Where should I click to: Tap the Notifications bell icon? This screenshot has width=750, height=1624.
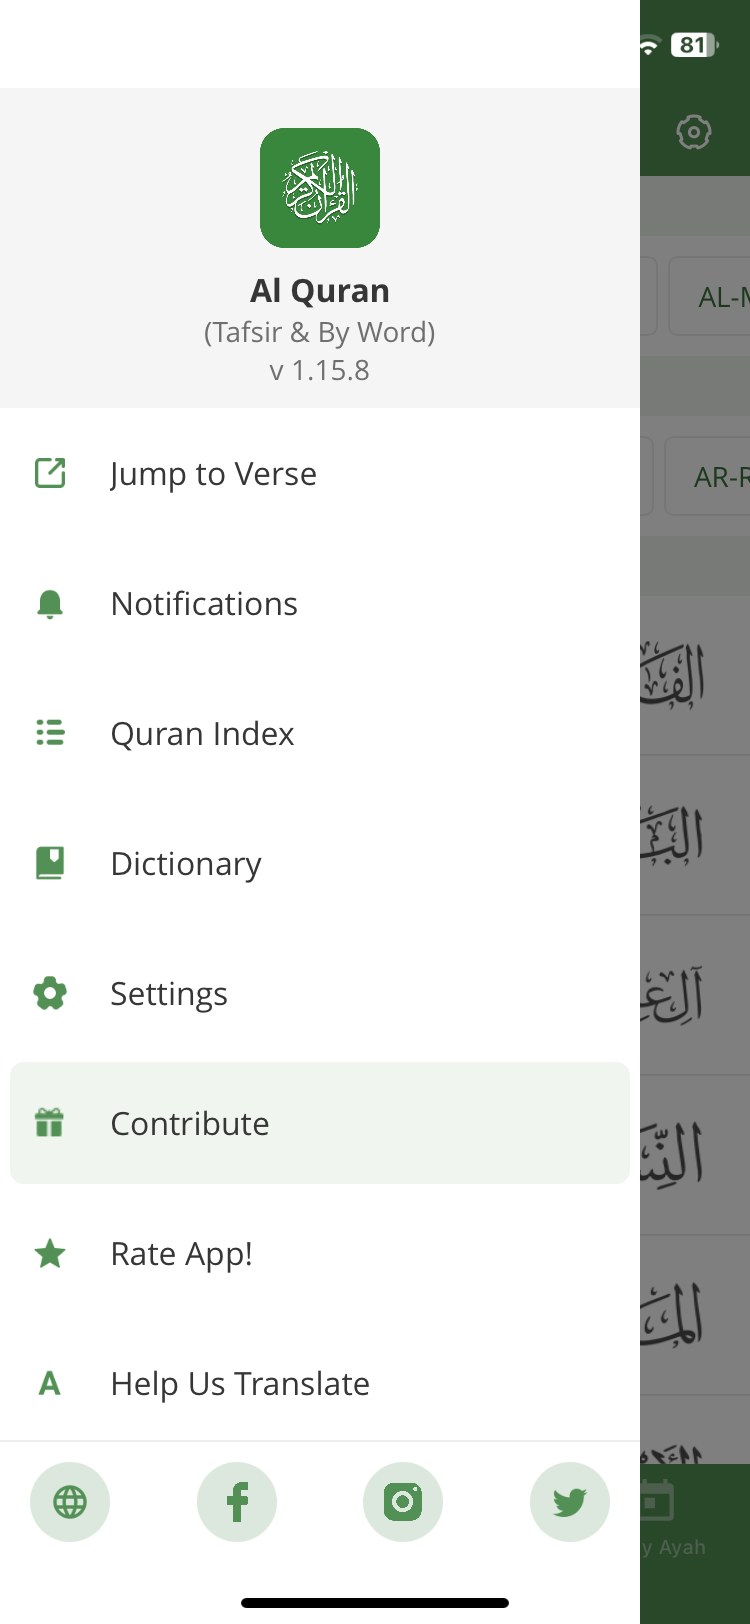tap(50, 604)
